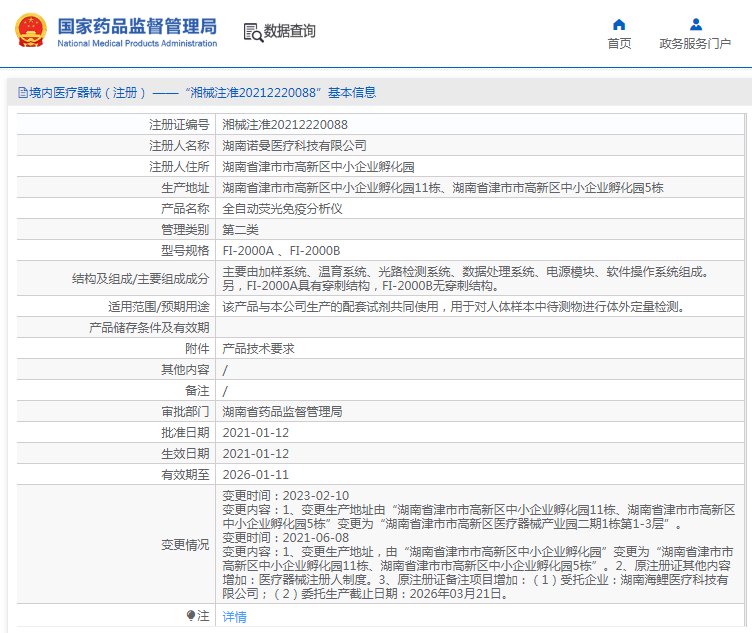Click attachment value 产品技术要求
Viewport: 752px width, 633px height.
[258, 349]
